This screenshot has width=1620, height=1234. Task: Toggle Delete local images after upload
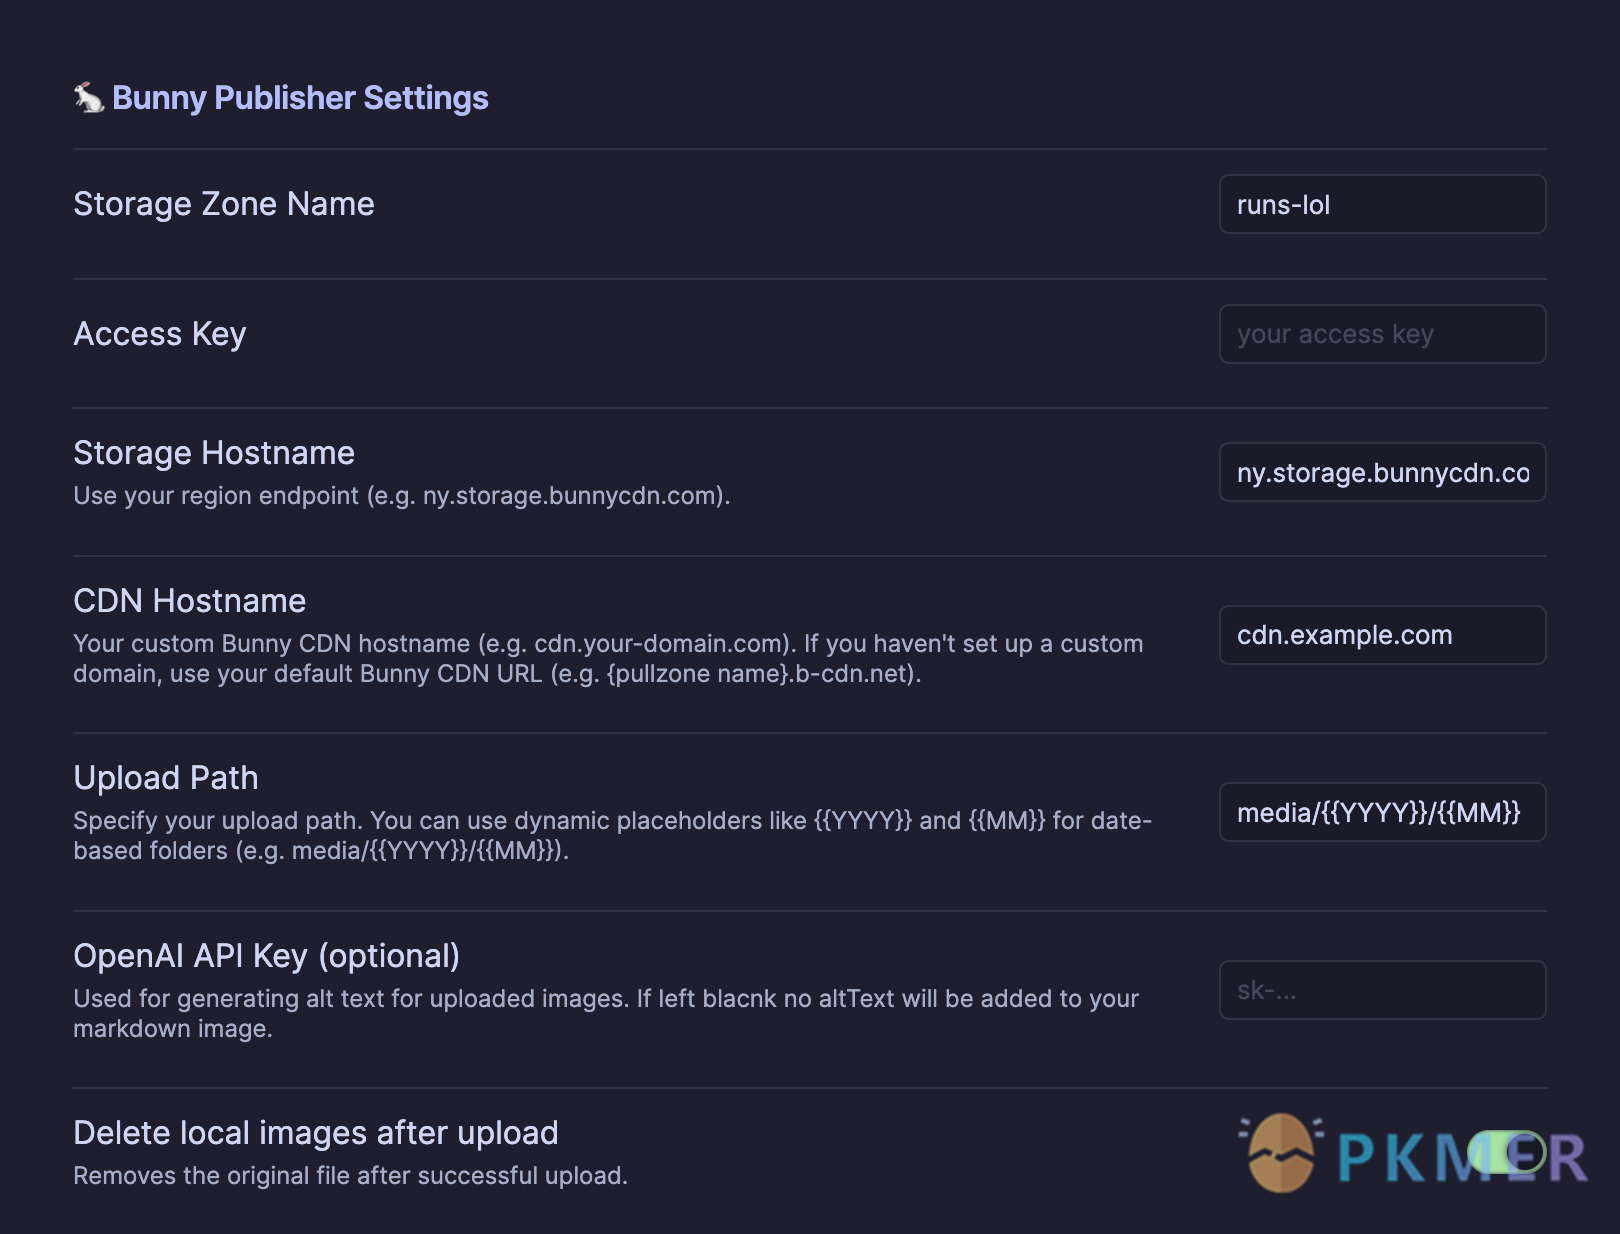pos(1506,1153)
